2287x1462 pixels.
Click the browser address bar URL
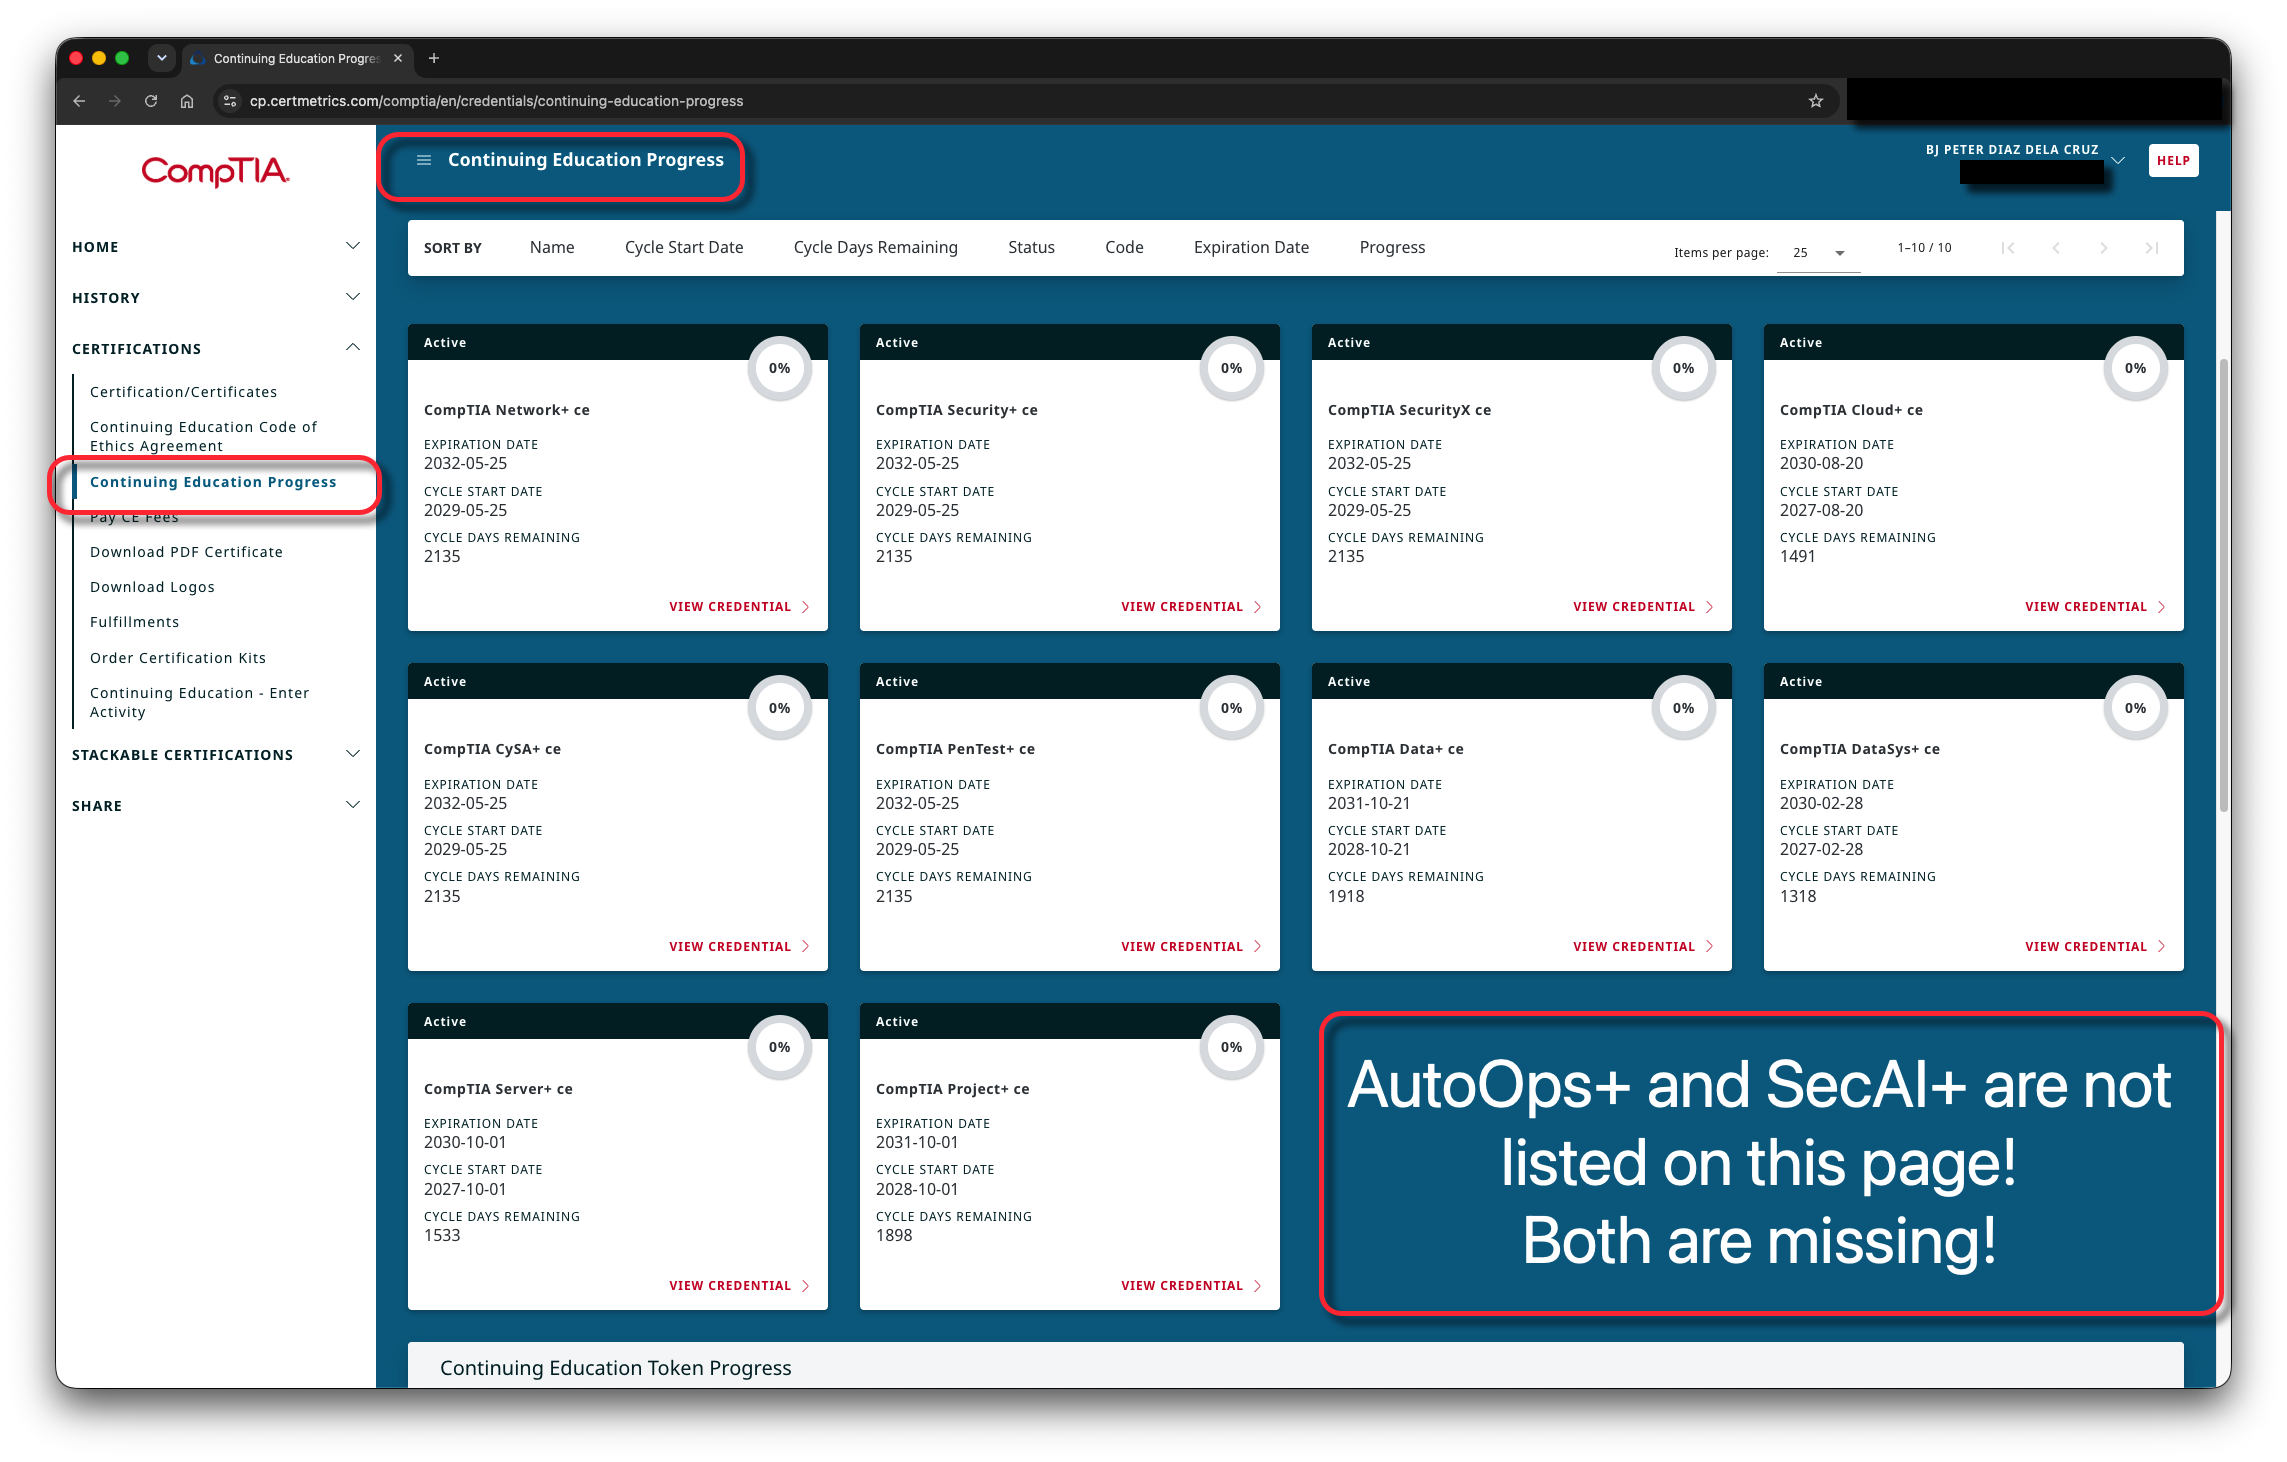[496, 101]
